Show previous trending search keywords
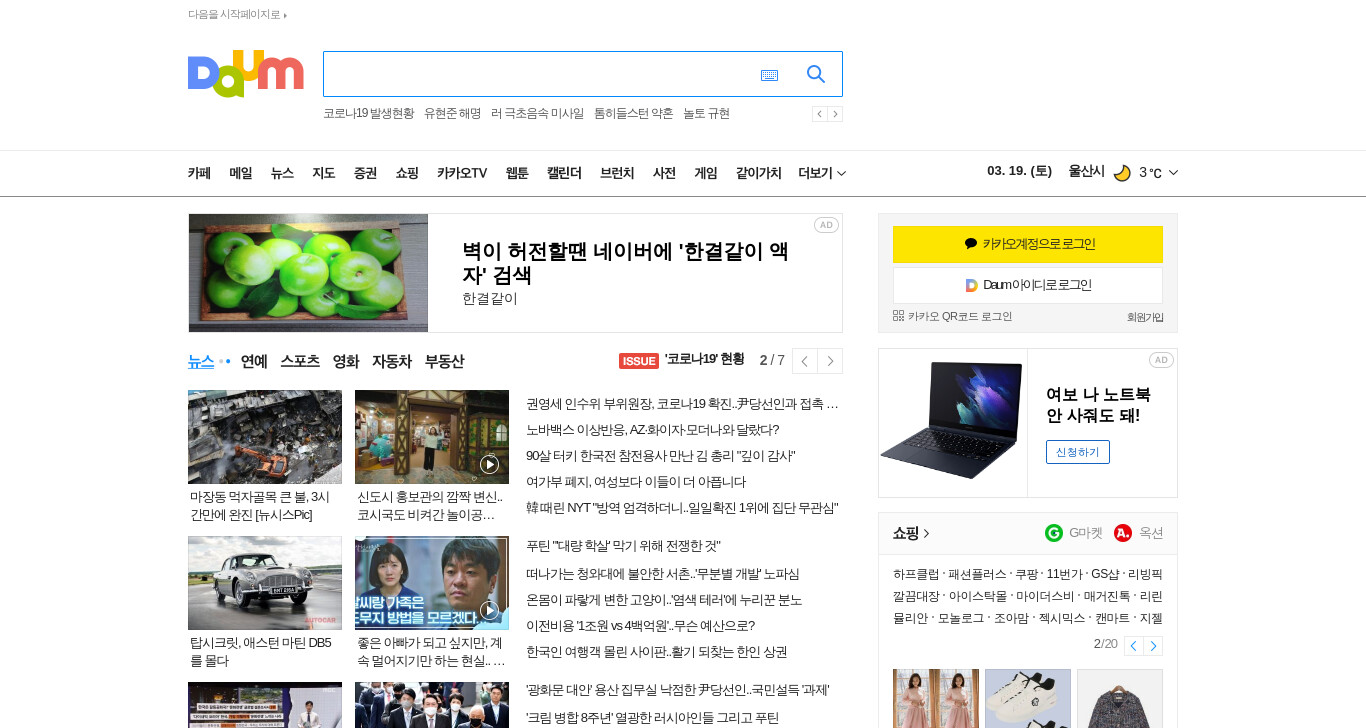This screenshot has width=1366, height=728. pos(820,114)
